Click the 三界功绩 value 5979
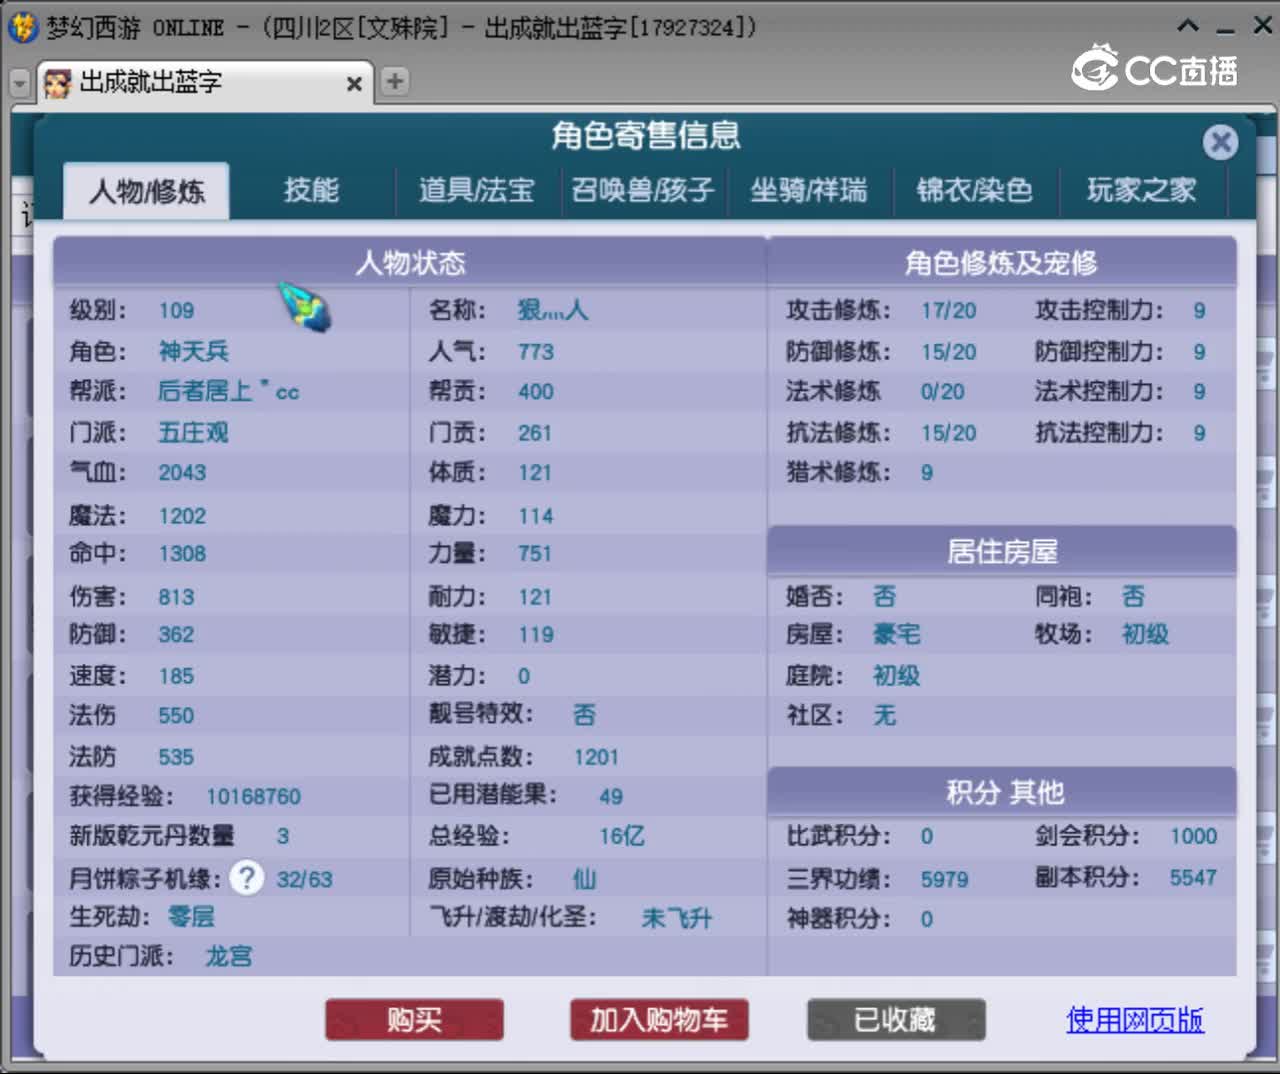Viewport: 1280px width, 1074px height. click(x=945, y=880)
